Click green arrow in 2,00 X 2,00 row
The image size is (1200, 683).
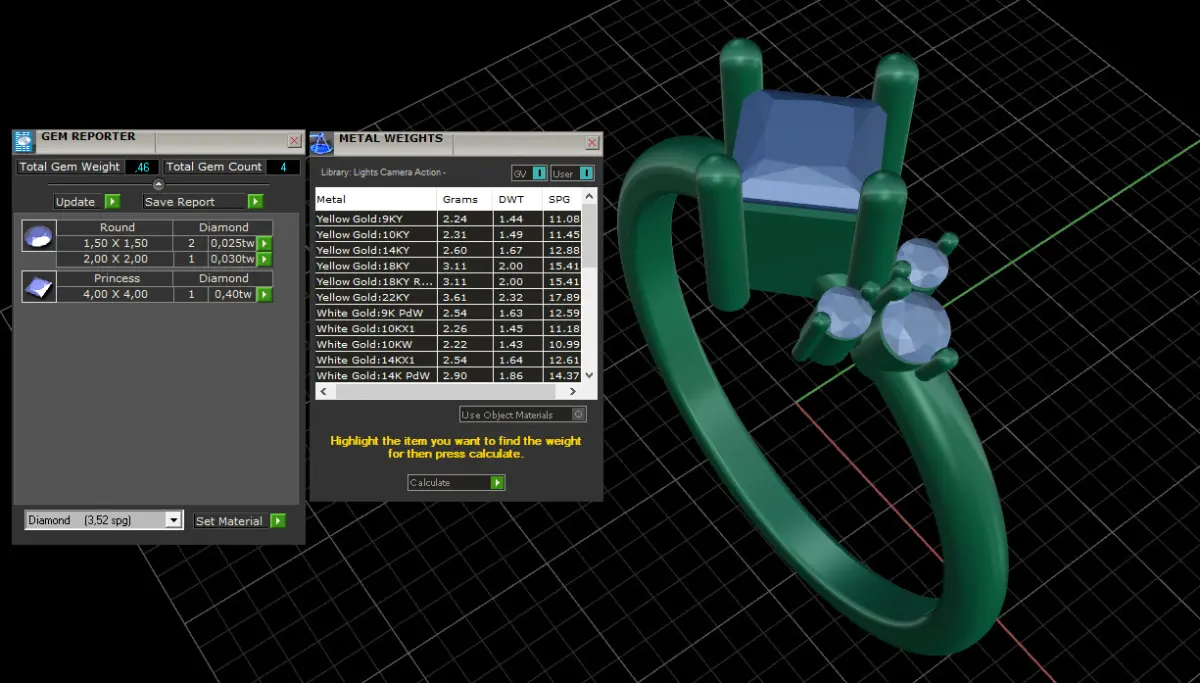click(265, 259)
